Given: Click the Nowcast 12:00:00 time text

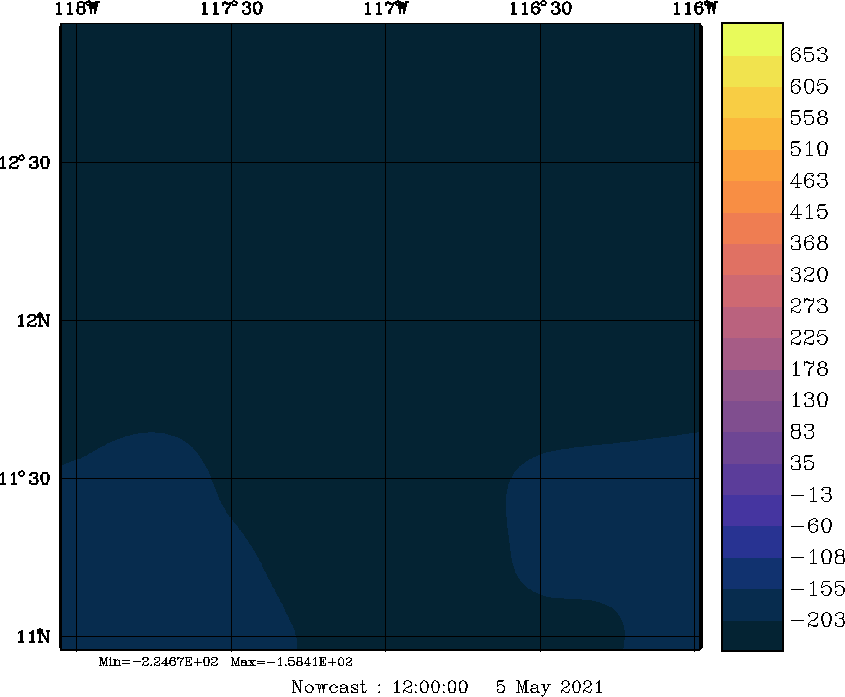Looking at the screenshot, I should pos(379,687).
